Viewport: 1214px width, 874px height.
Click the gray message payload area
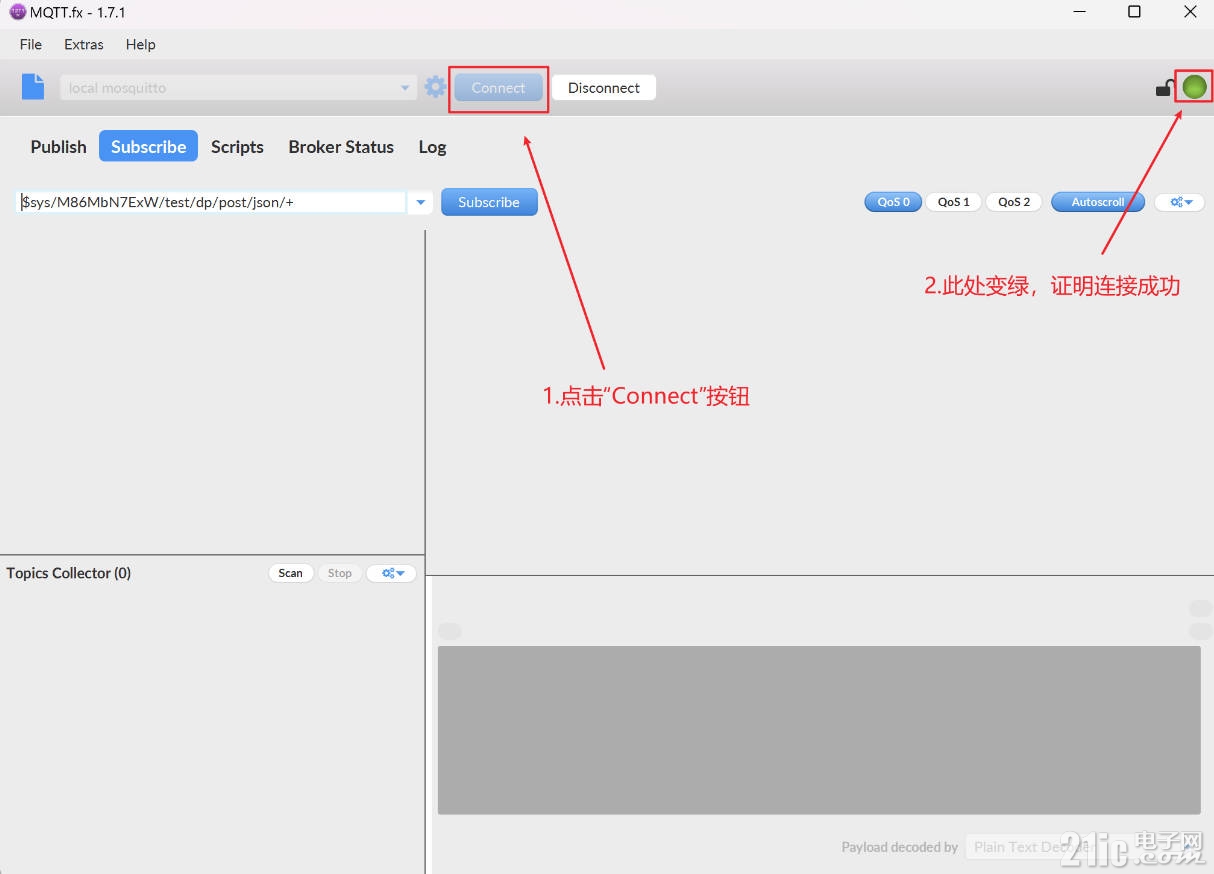point(819,730)
